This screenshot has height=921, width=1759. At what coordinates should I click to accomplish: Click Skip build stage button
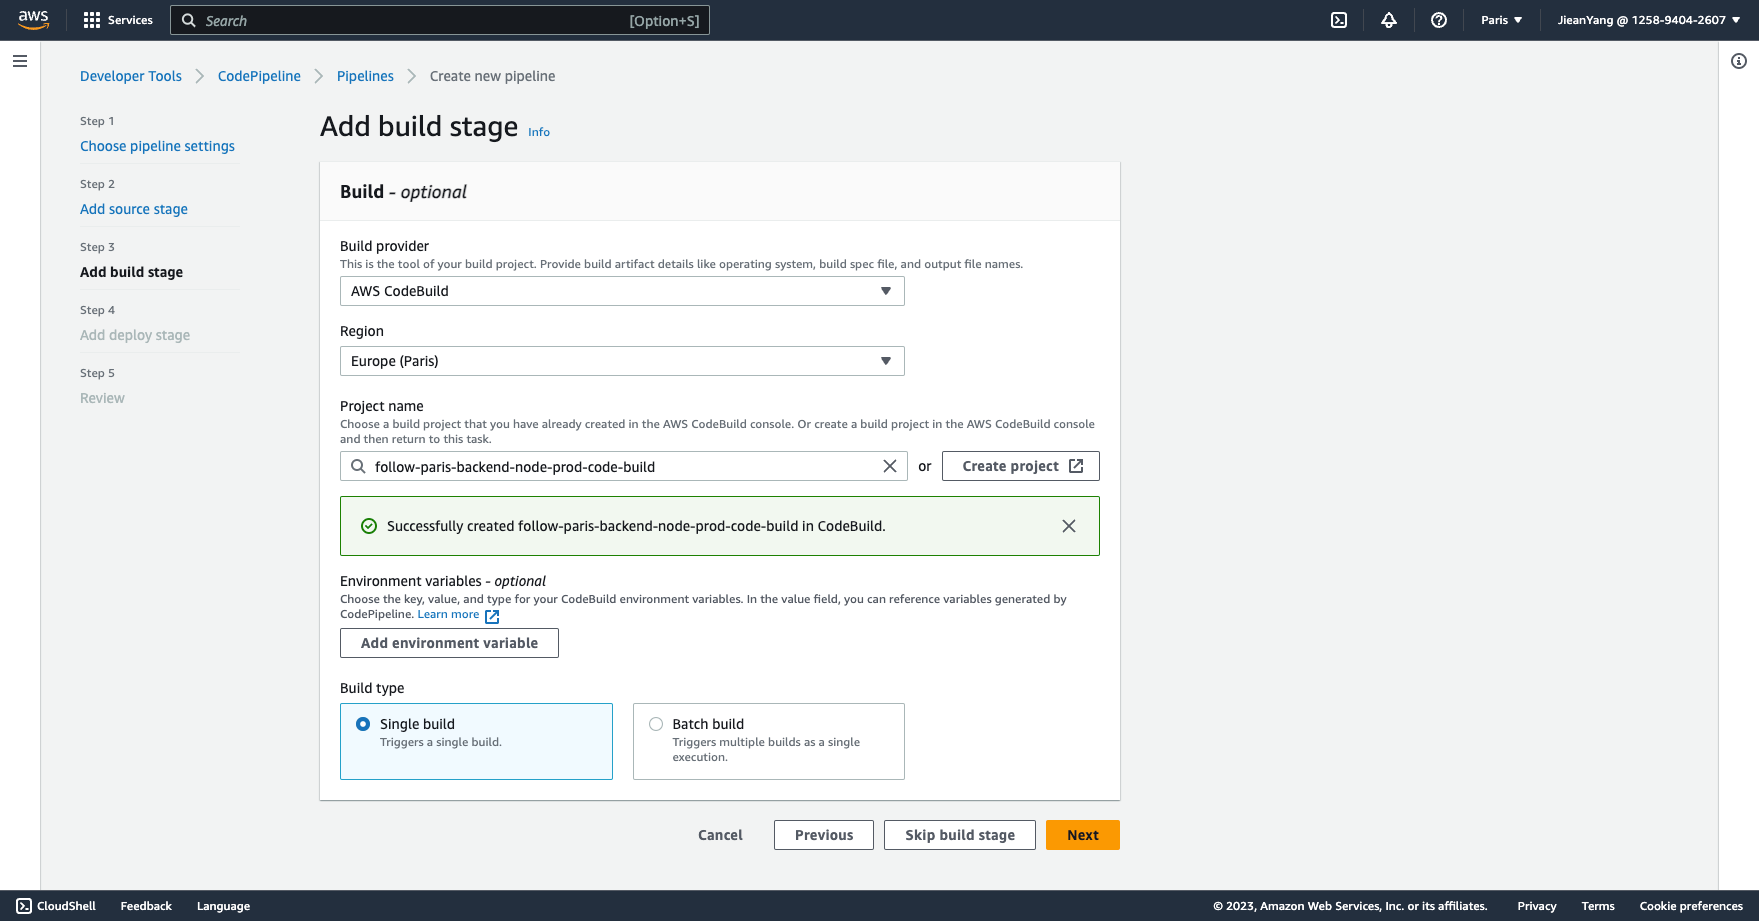click(x=960, y=835)
